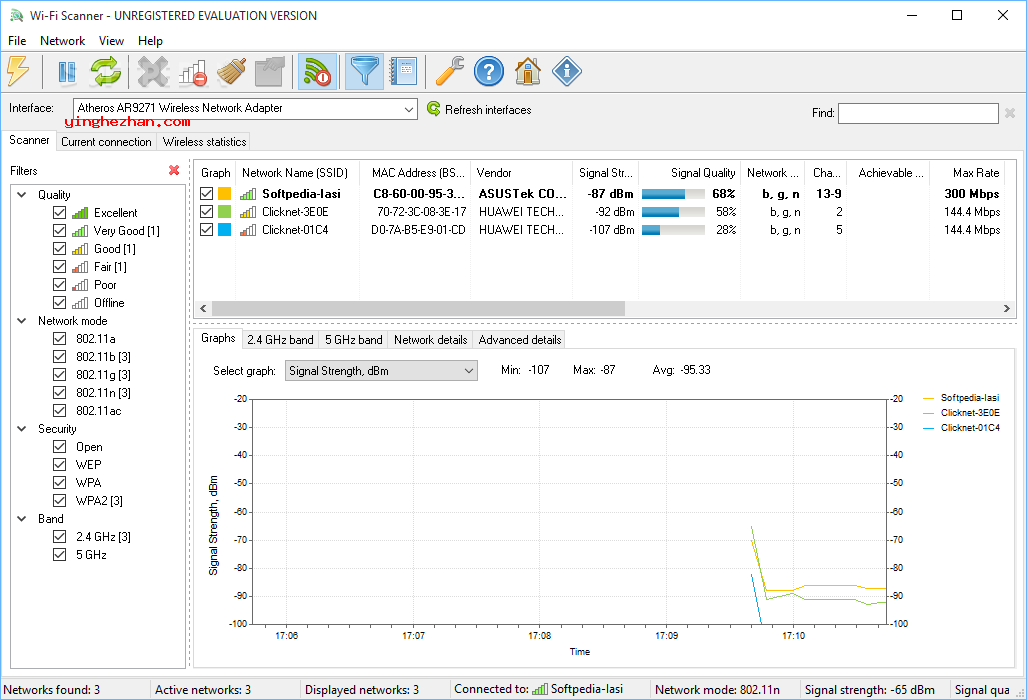This screenshot has height=700, width=1027.
Task: Toggle the Wi-Fi alert toolbar icon
Action: [318, 71]
